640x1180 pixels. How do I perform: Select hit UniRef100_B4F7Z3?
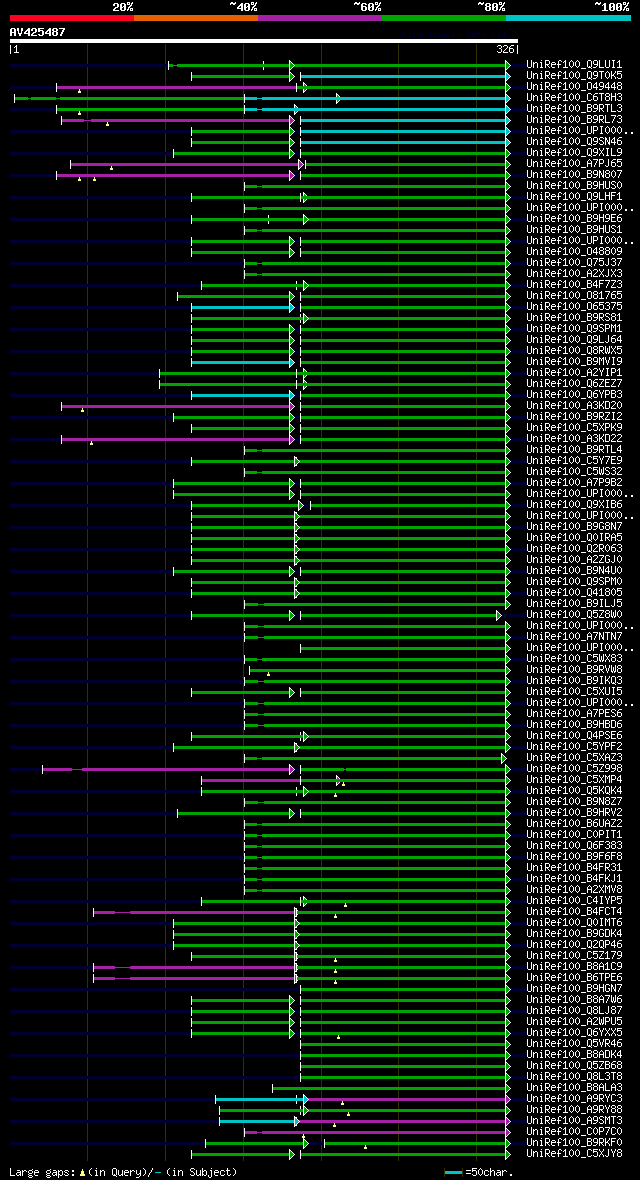pyautogui.click(x=574, y=285)
